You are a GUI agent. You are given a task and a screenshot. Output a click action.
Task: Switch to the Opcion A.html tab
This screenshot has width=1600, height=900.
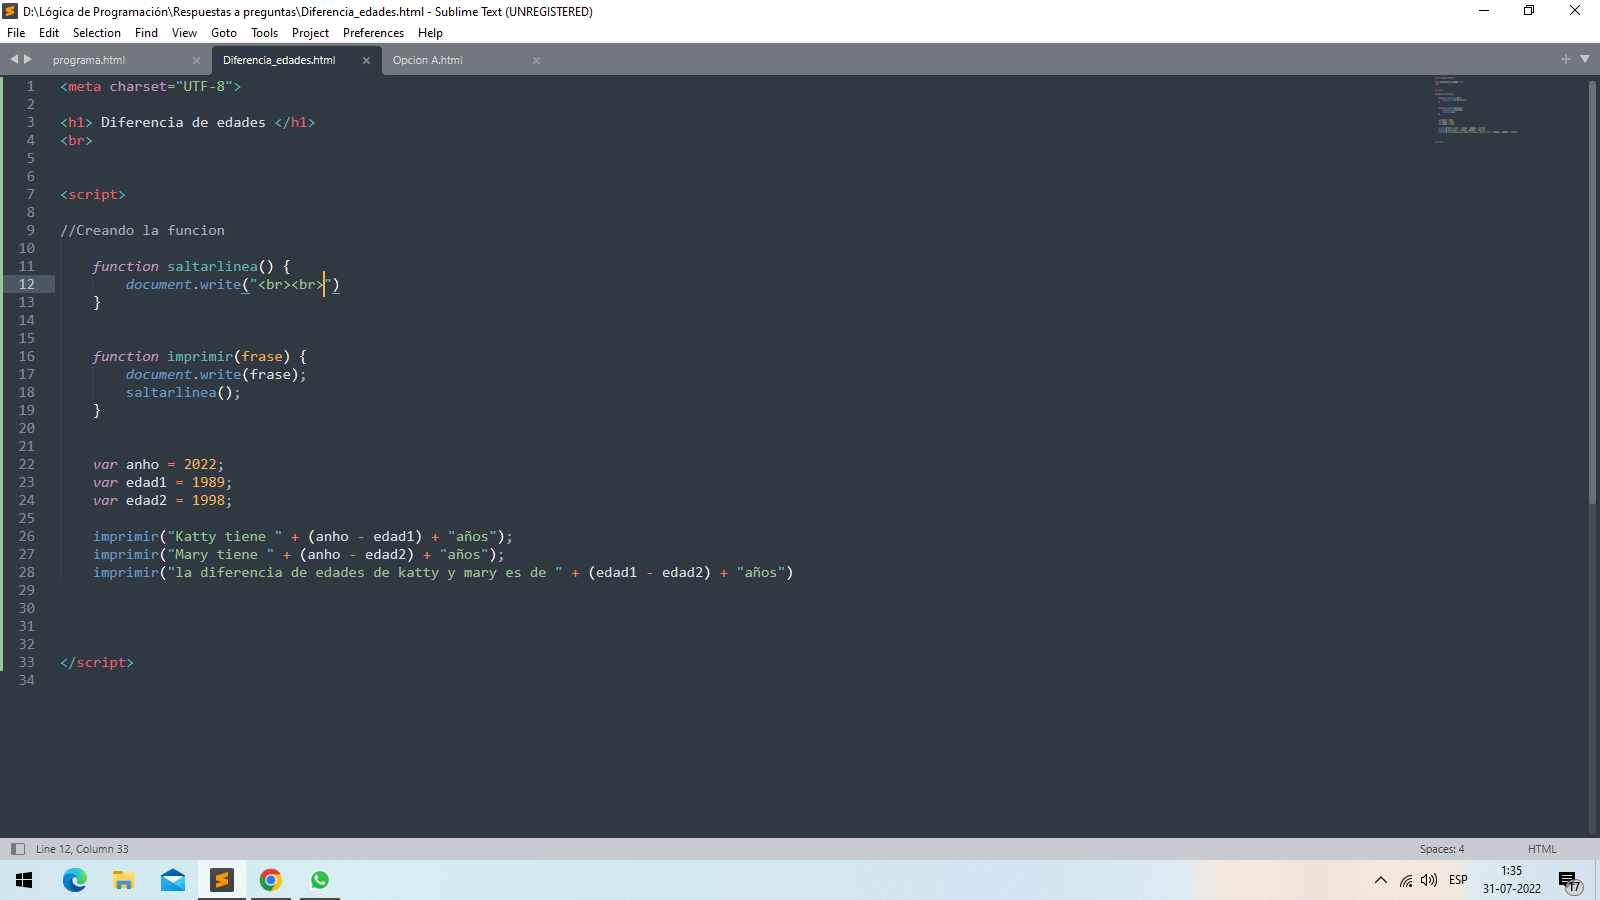tap(428, 60)
